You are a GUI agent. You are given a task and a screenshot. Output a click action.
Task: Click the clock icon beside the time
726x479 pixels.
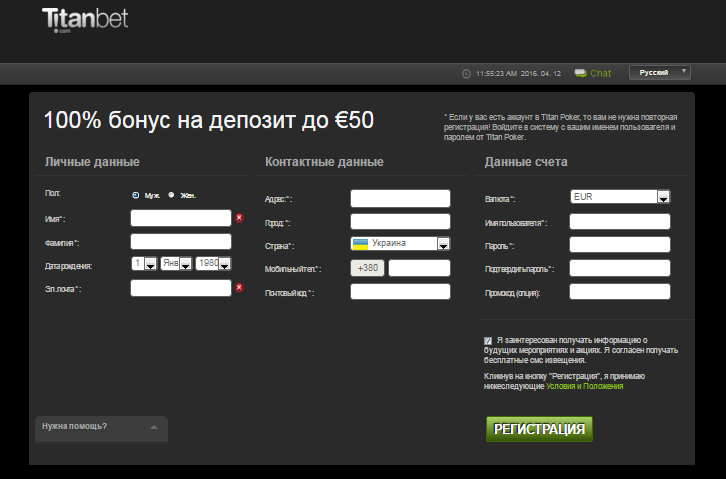point(466,74)
